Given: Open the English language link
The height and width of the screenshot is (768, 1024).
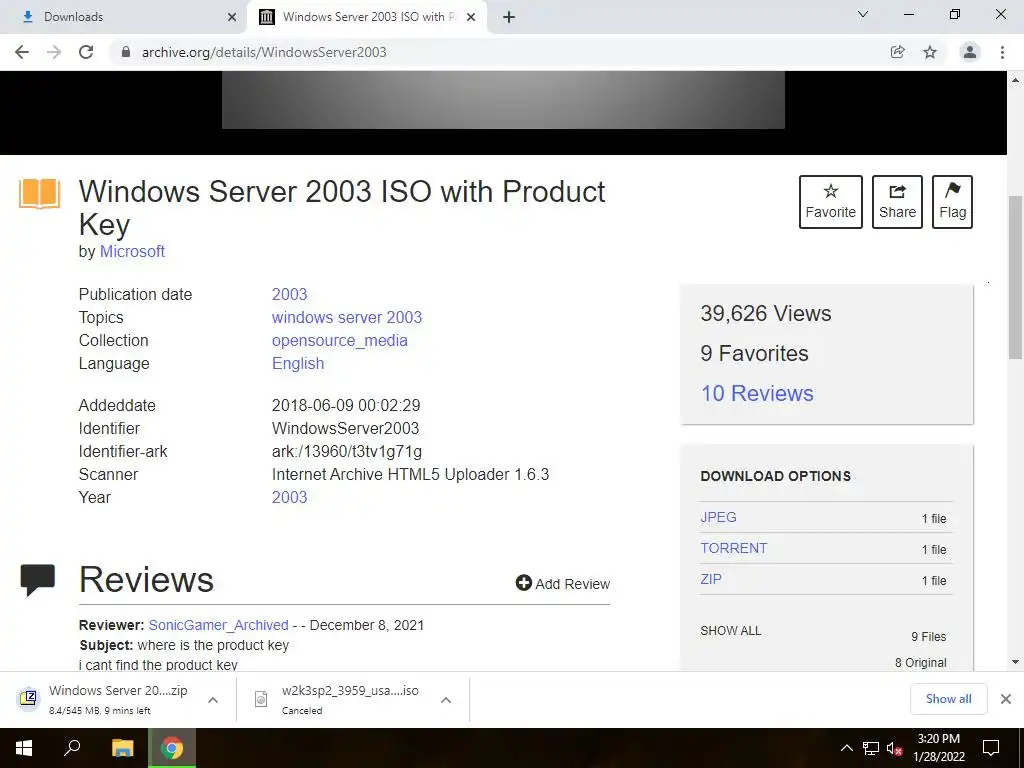Looking at the screenshot, I should coord(298,364).
